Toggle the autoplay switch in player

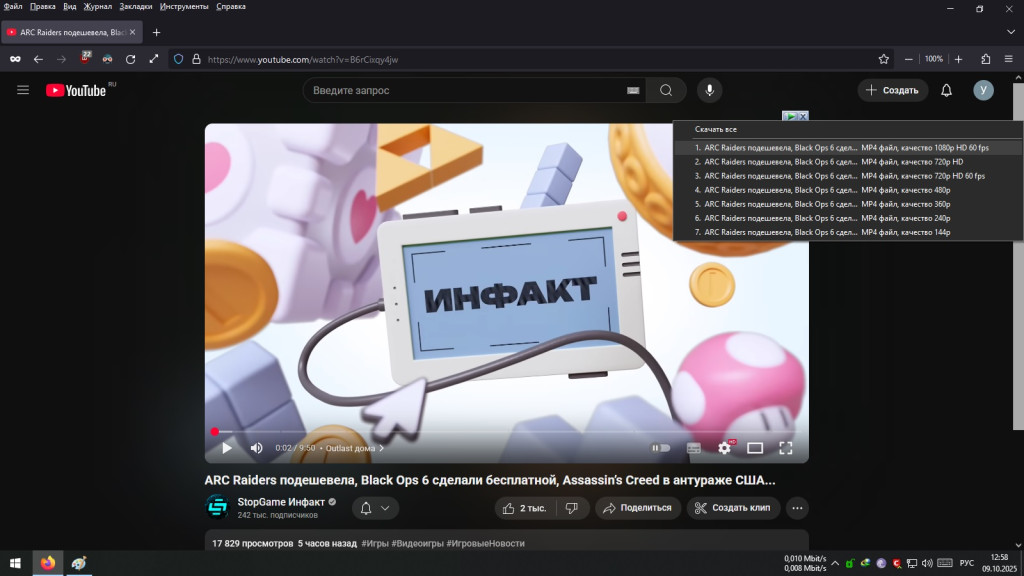point(660,448)
